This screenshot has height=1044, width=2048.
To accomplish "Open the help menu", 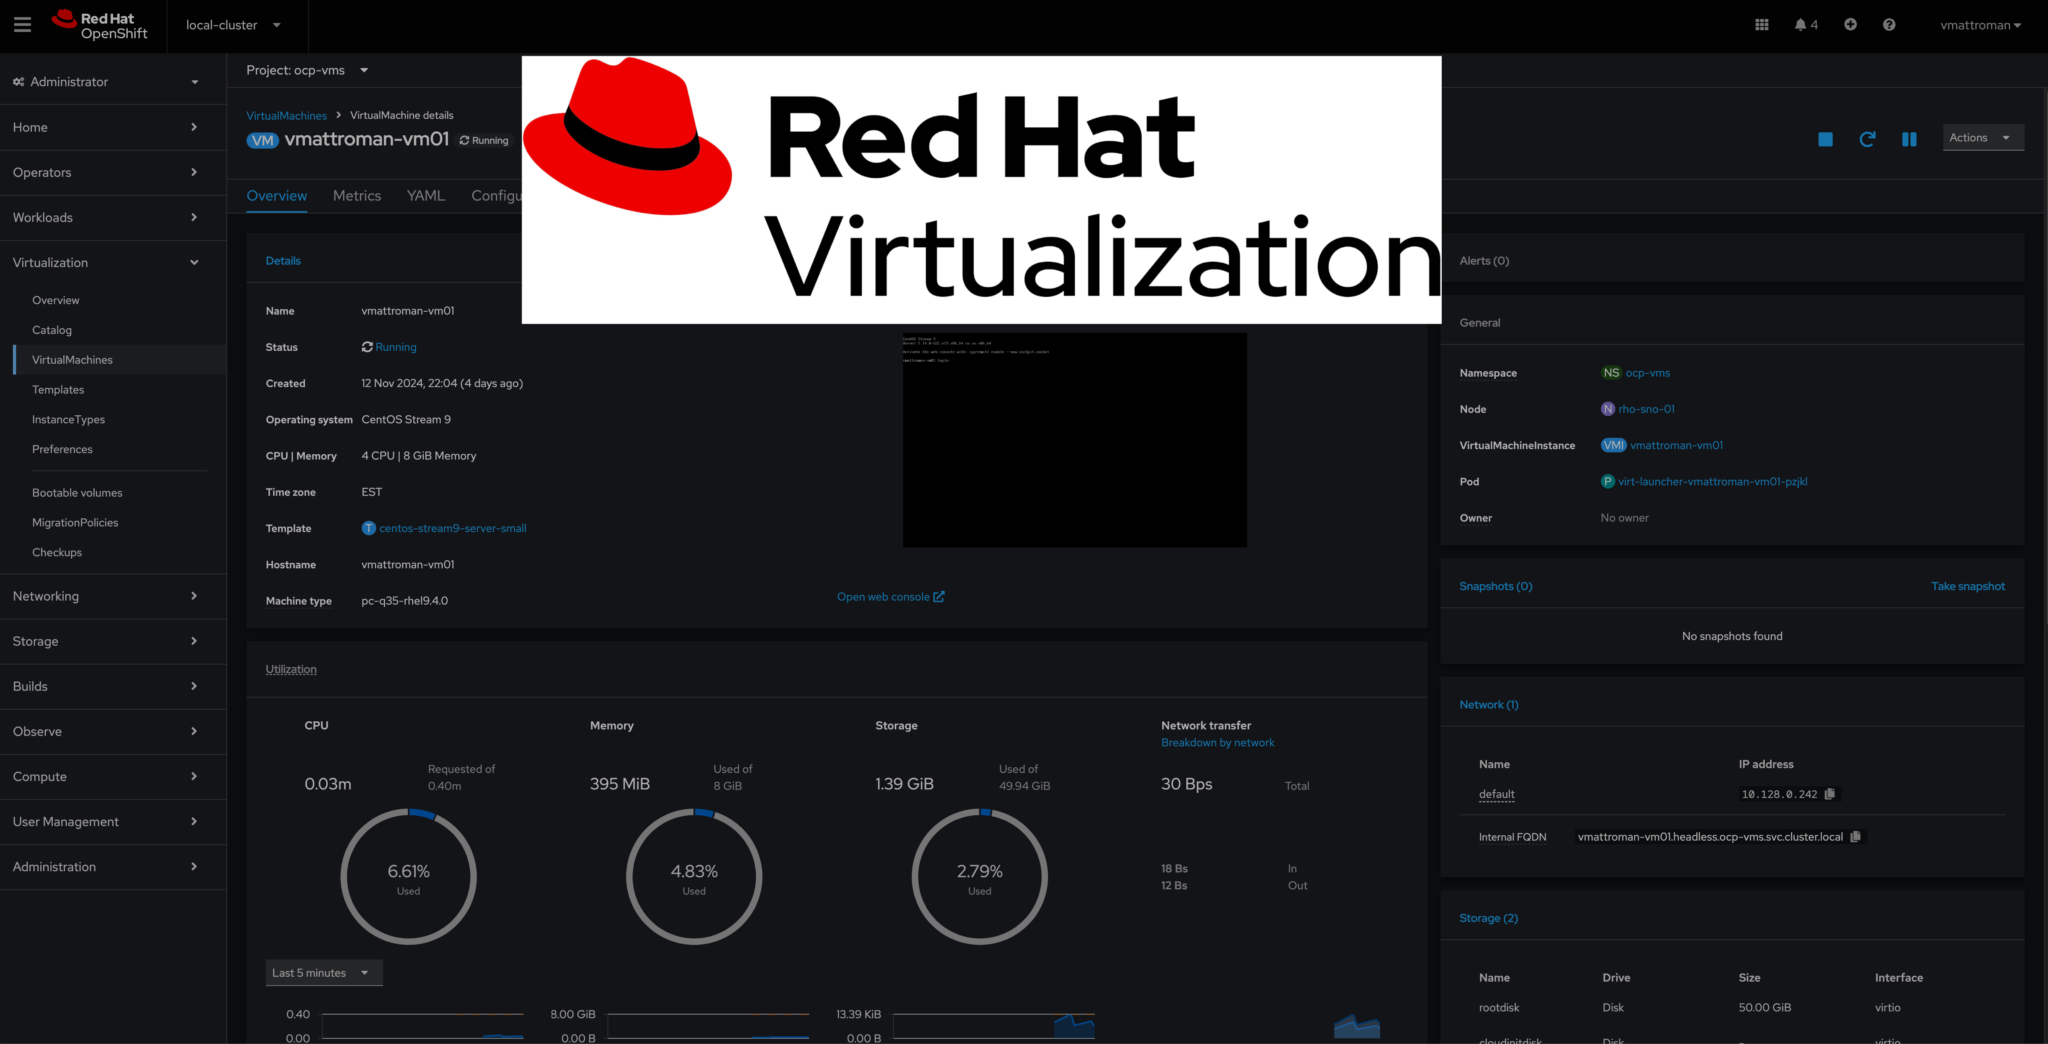I will (x=1889, y=24).
